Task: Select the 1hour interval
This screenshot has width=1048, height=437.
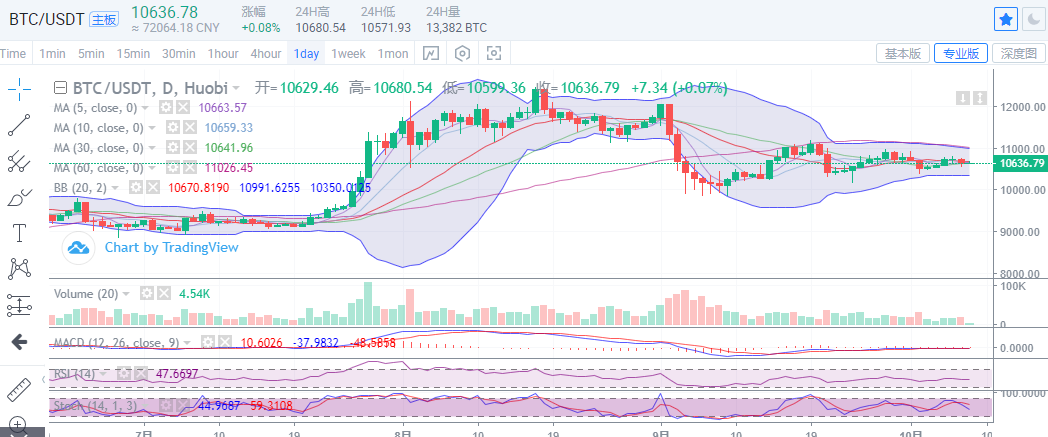Action: pos(223,54)
